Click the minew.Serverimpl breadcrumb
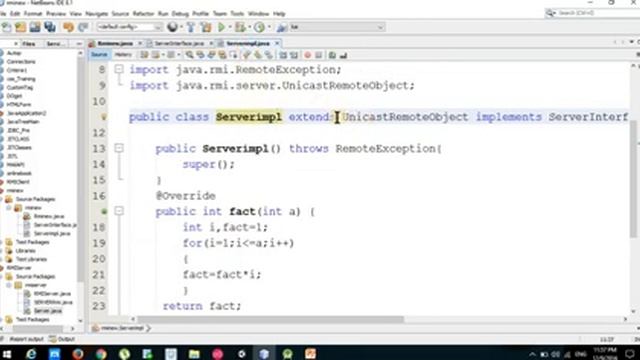This screenshot has height=360, width=640. [122, 328]
